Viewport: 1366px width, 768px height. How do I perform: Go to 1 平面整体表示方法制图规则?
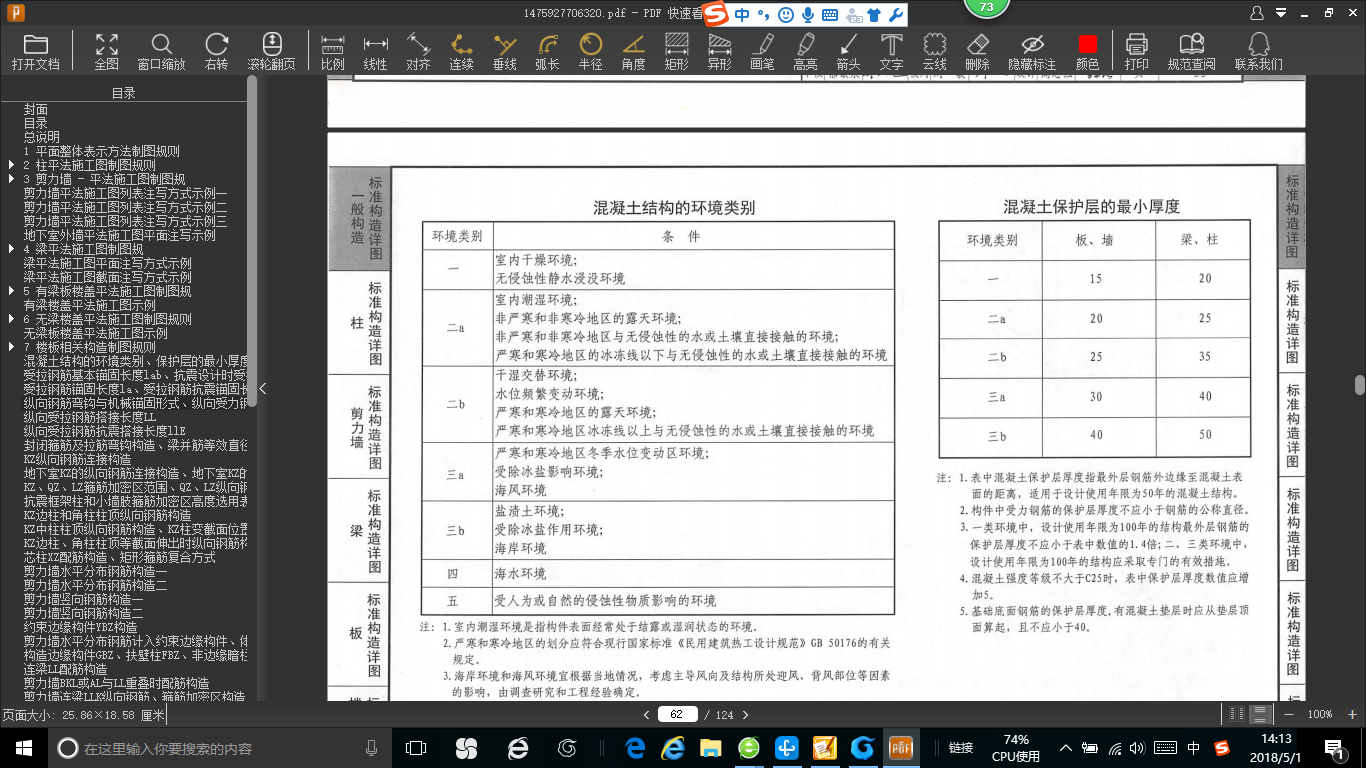(102, 151)
